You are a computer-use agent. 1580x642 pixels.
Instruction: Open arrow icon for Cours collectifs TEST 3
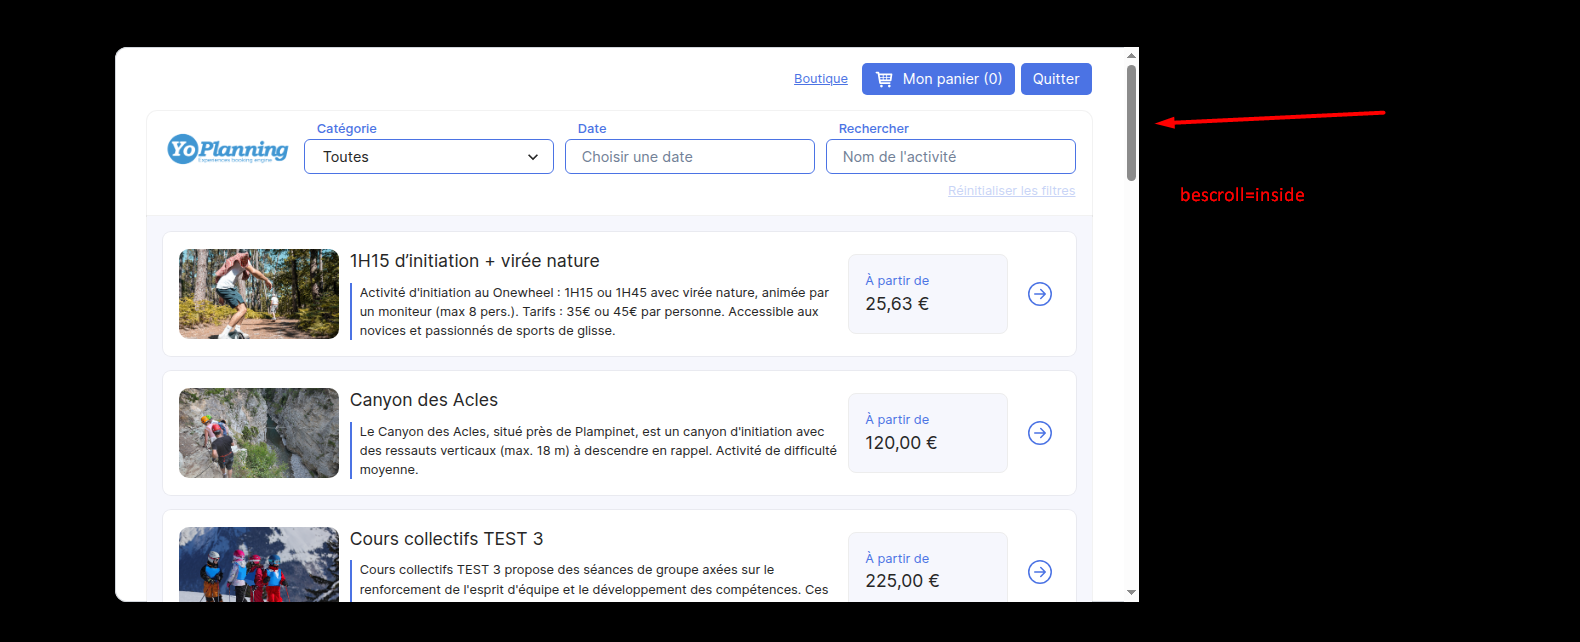1040,572
